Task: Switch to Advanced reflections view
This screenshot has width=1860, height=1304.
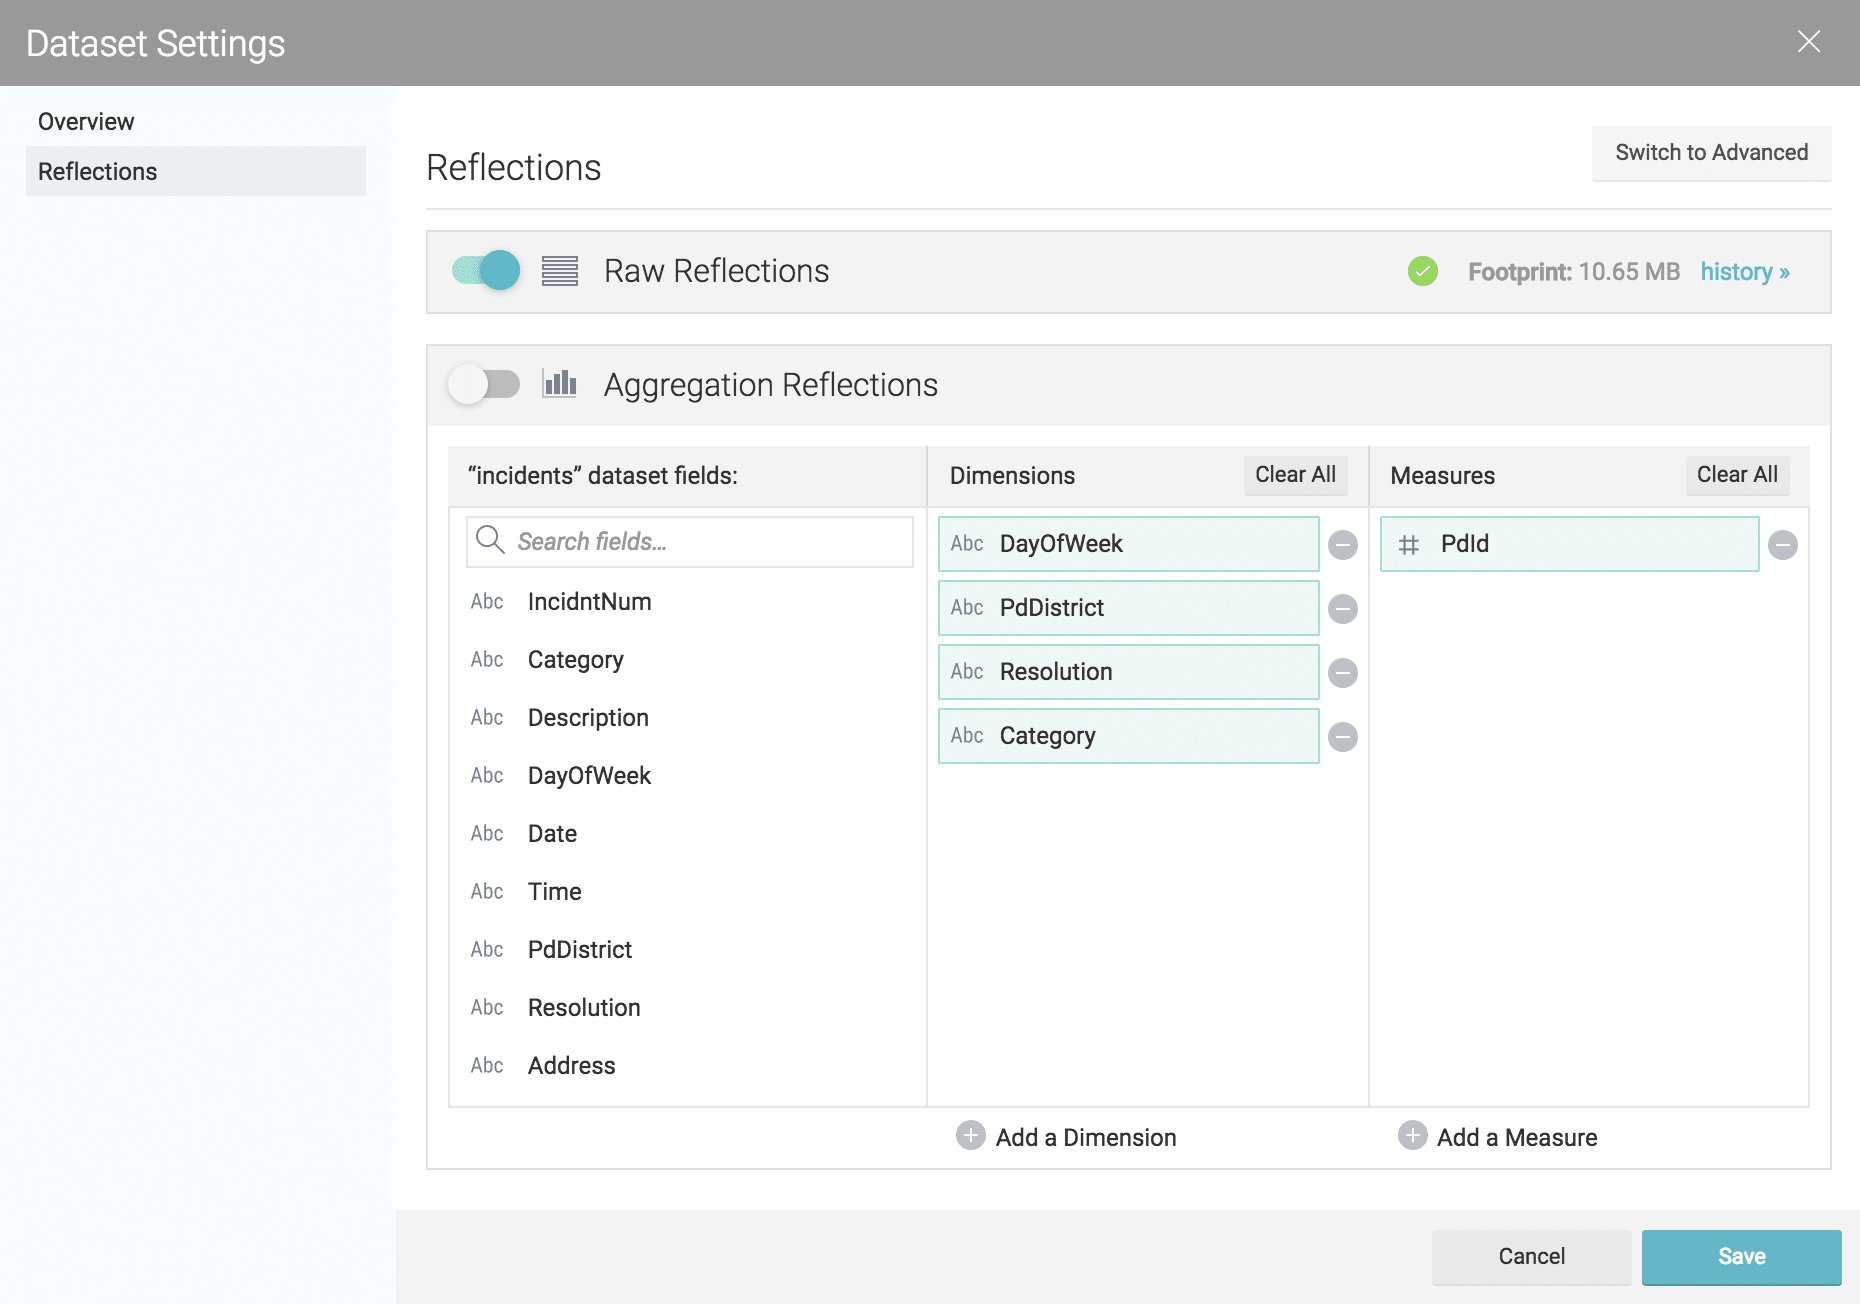Action: pos(1711,153)
